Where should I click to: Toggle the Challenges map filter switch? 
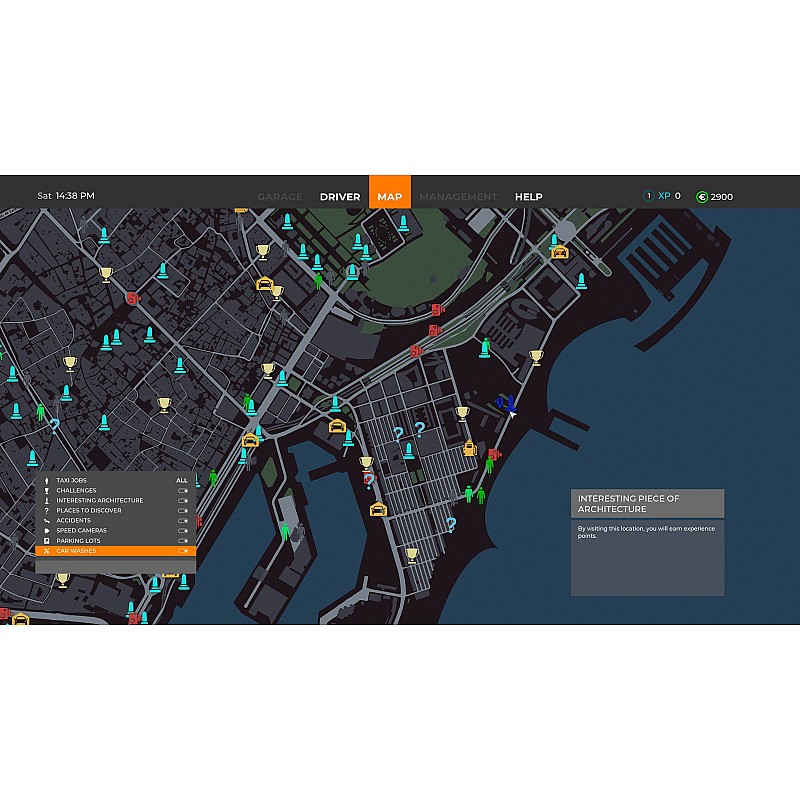pyautogui.click(x=183, y=491)
